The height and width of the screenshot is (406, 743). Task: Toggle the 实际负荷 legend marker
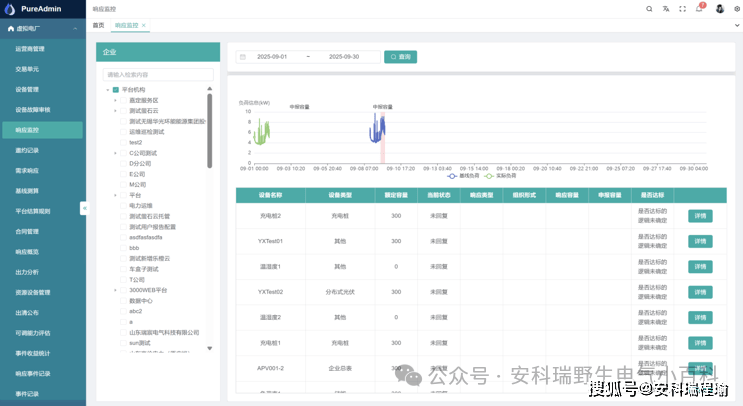(489, 176)
